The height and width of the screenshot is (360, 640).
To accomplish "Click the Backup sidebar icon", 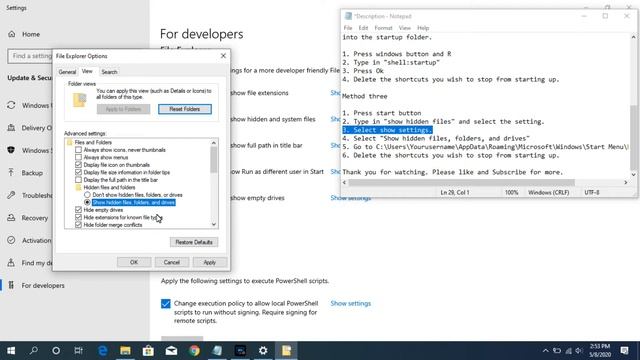I will click(11, 173).
